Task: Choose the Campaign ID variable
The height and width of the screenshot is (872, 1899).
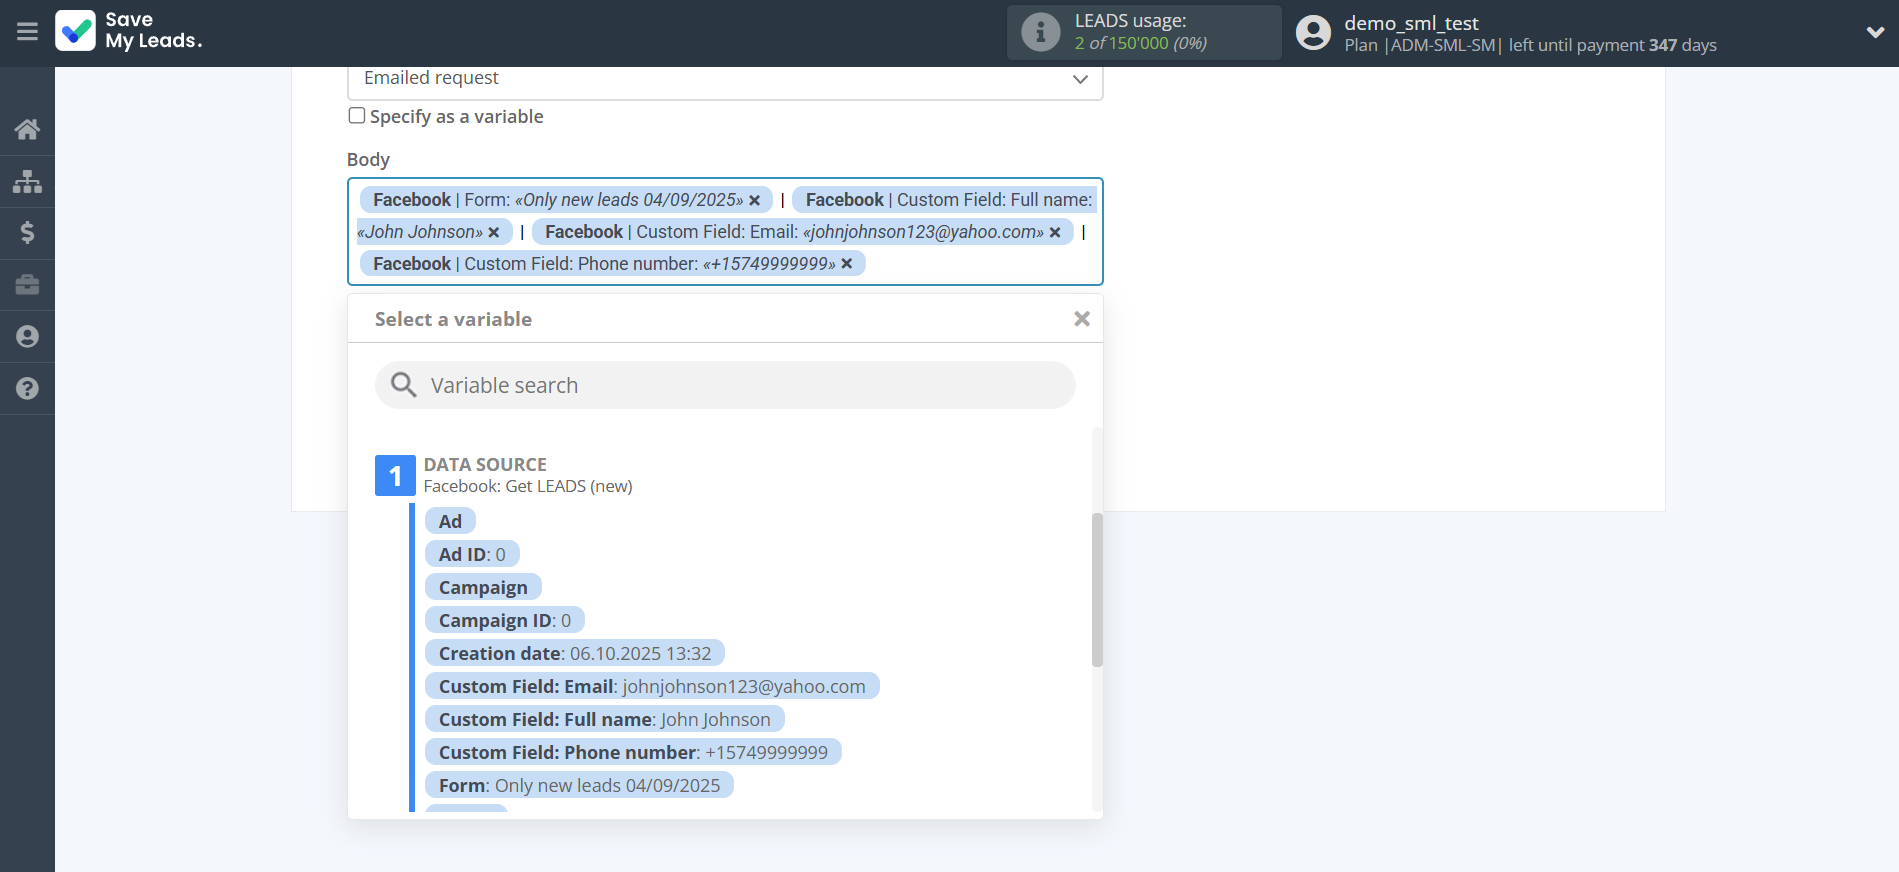Action: [504, 621]
